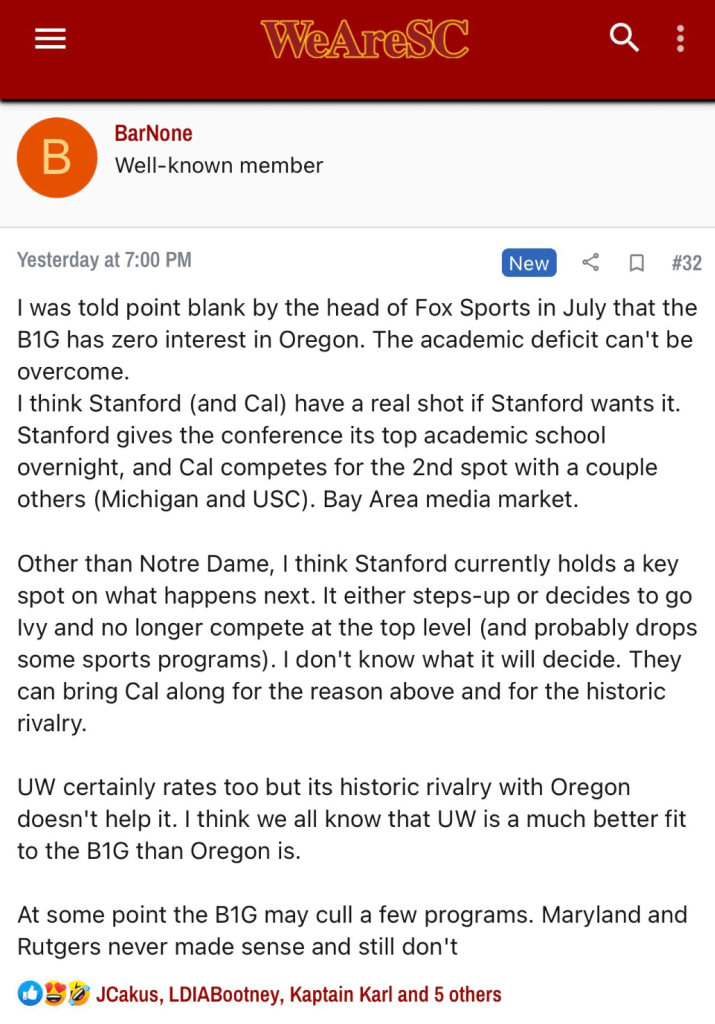715x1024 pixels.
Task: Share post #32 via share icon
Action: [591, 263]
